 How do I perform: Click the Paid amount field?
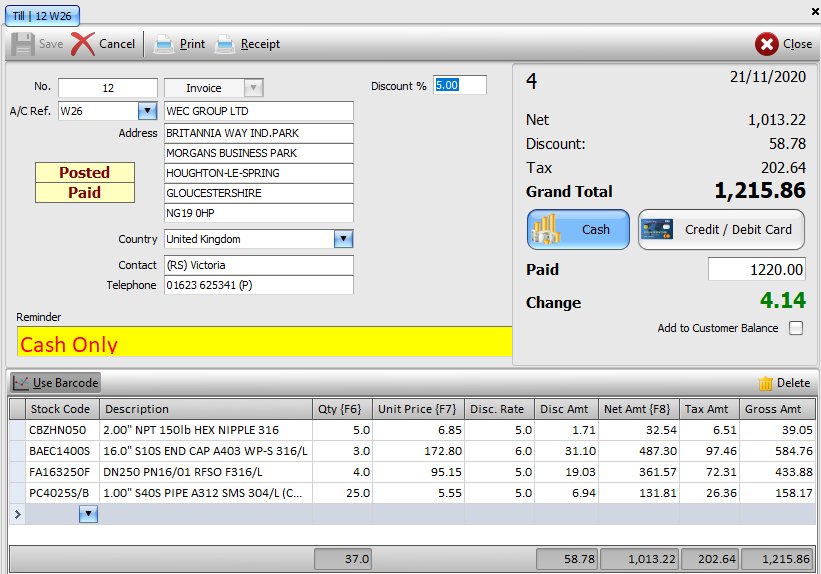coord(756,269)
